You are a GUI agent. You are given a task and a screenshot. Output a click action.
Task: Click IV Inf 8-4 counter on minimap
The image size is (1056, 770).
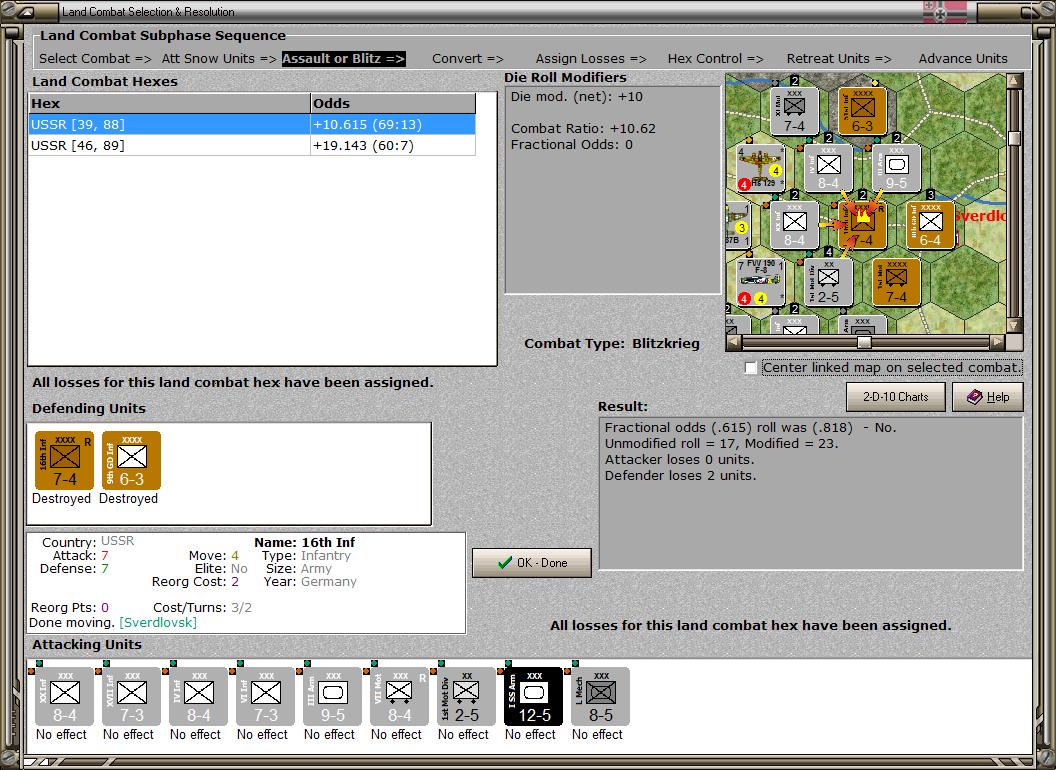pyautogui.click(x=828, y=168)
